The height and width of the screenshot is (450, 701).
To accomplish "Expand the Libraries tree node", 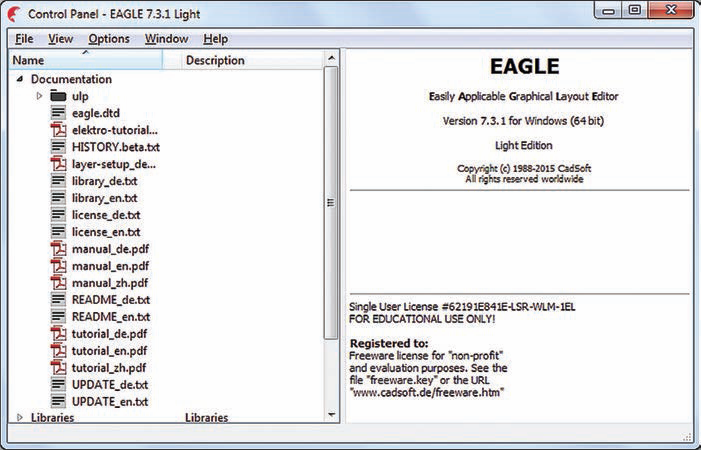I will pos(20,417).
